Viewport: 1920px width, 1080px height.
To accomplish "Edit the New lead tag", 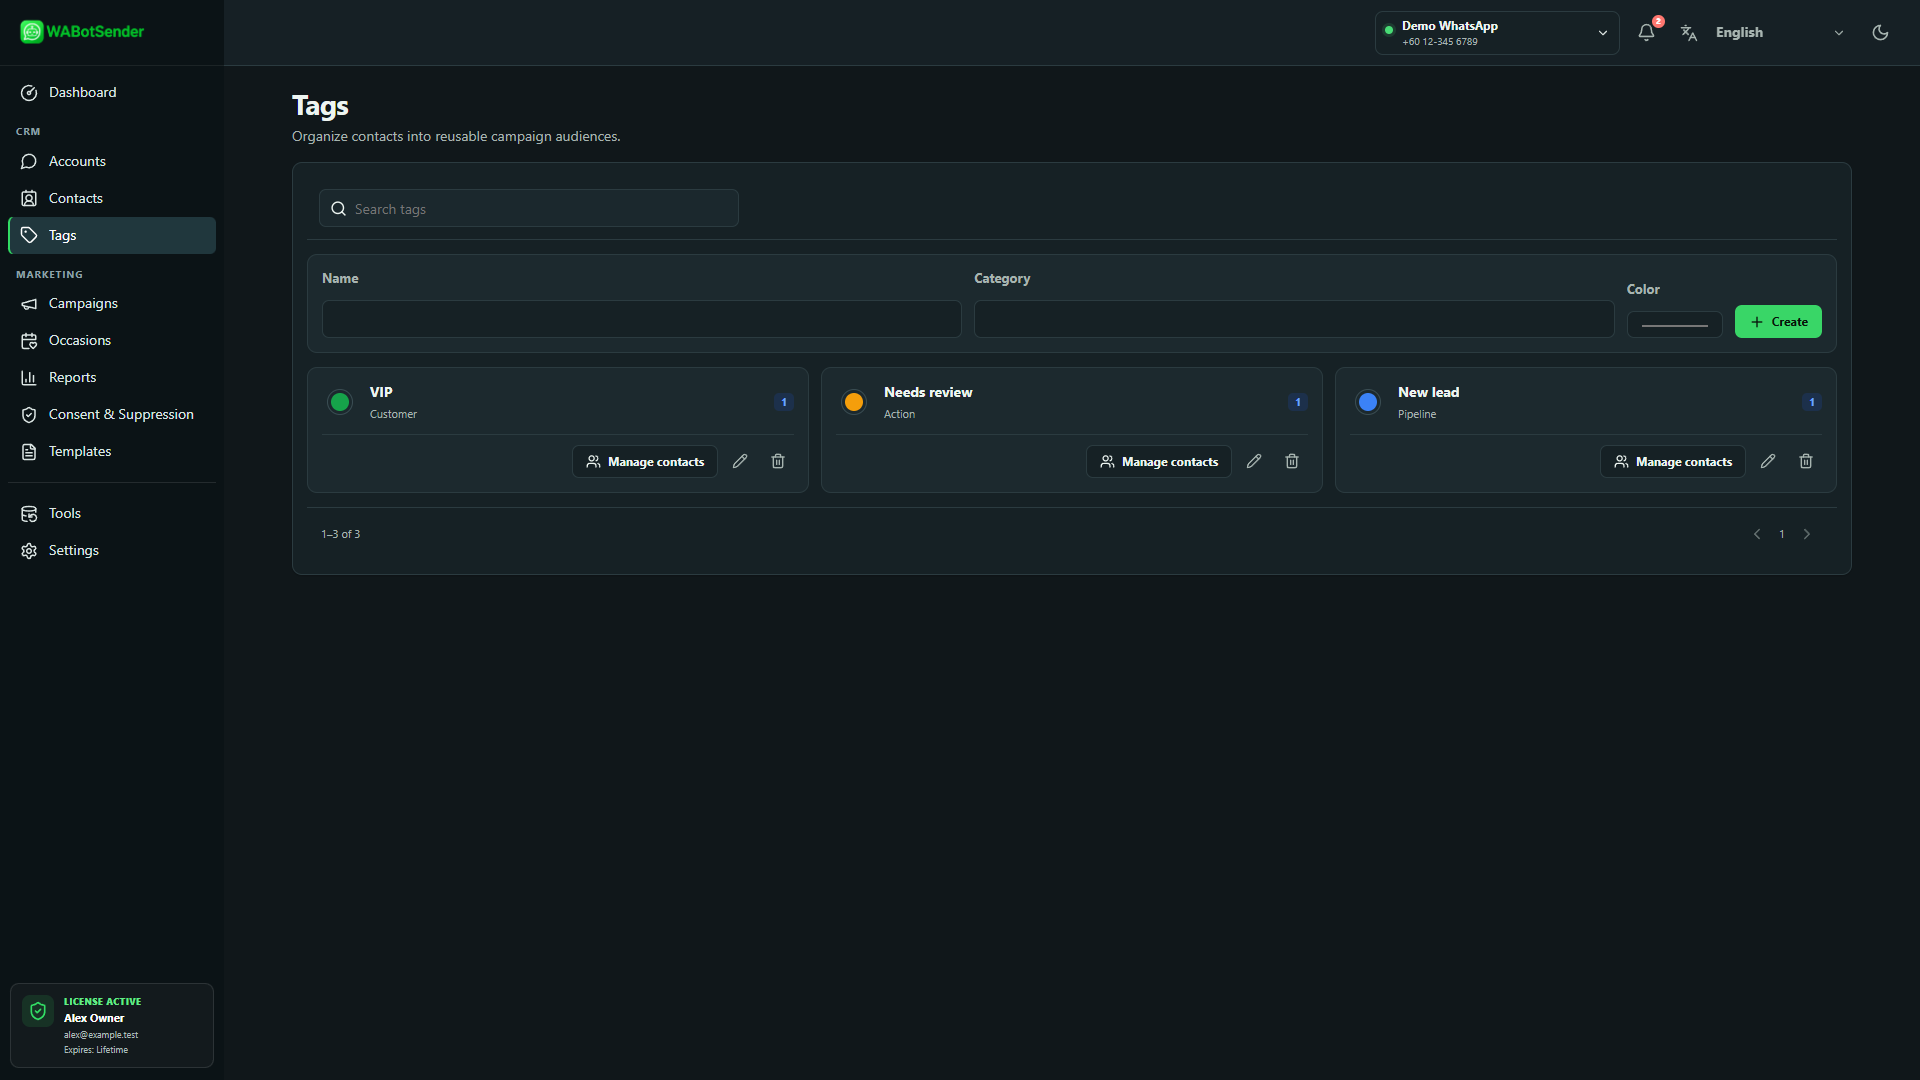I will pos(1768,461).
